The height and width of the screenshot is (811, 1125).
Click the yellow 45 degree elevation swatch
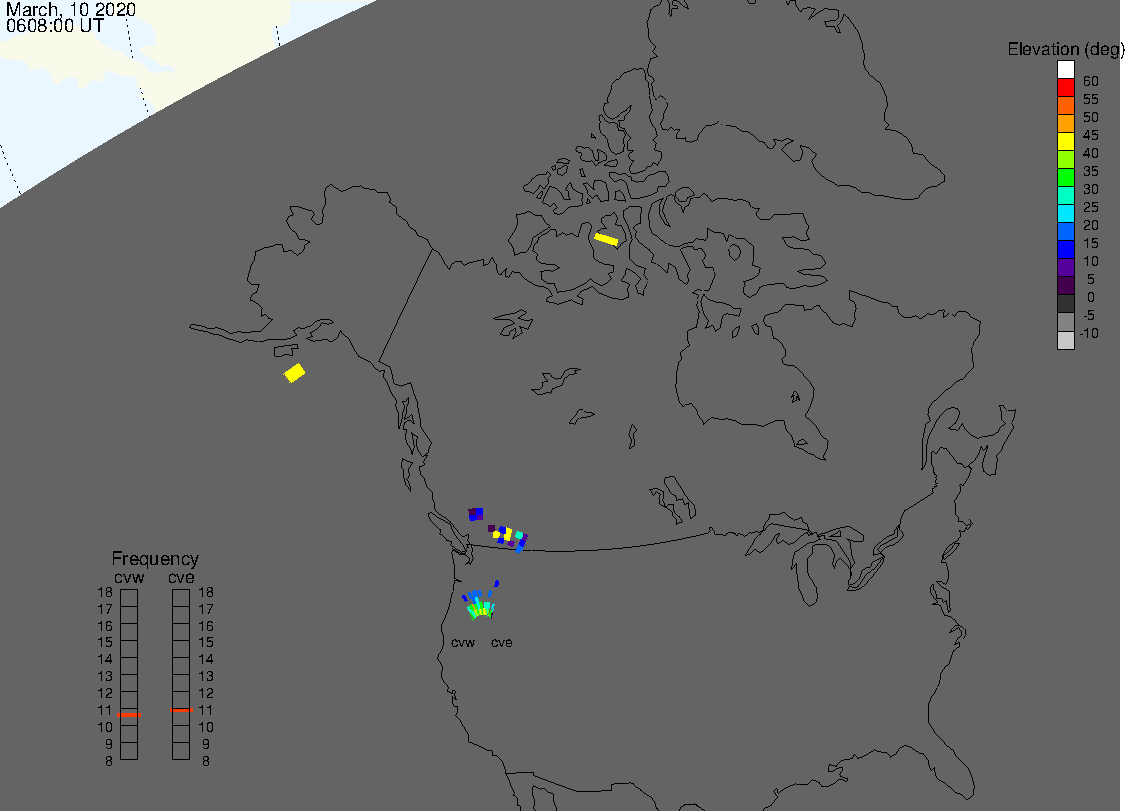coord(1065,141)
